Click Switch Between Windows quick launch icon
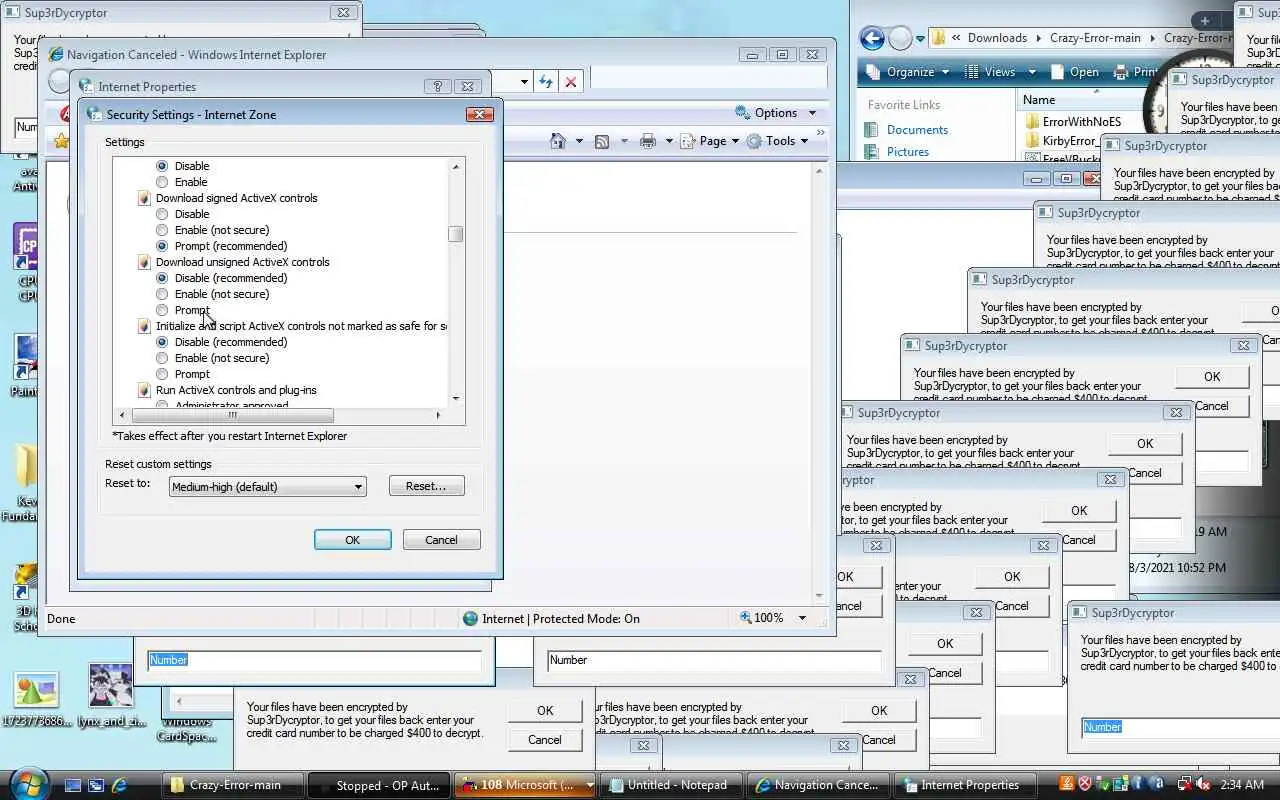The image size is (1280, 800). [96, 785]
